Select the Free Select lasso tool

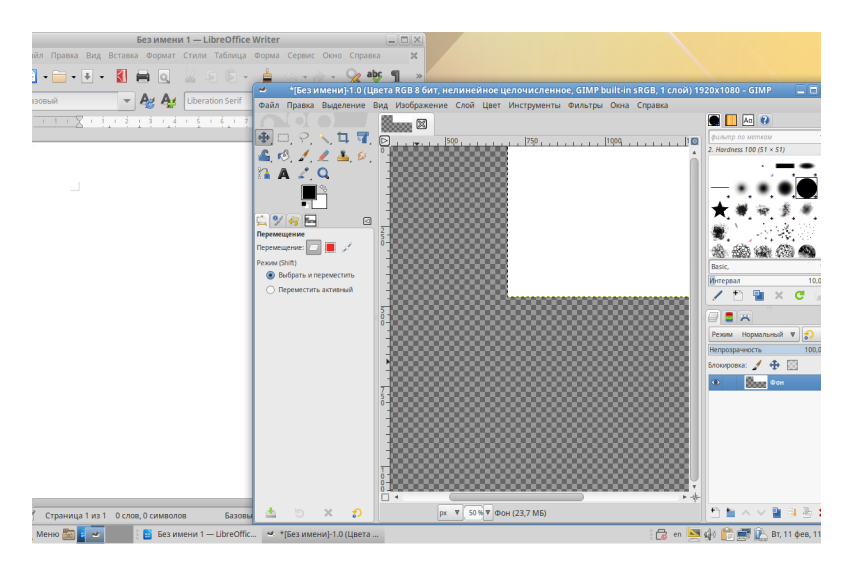coord(304,138)
